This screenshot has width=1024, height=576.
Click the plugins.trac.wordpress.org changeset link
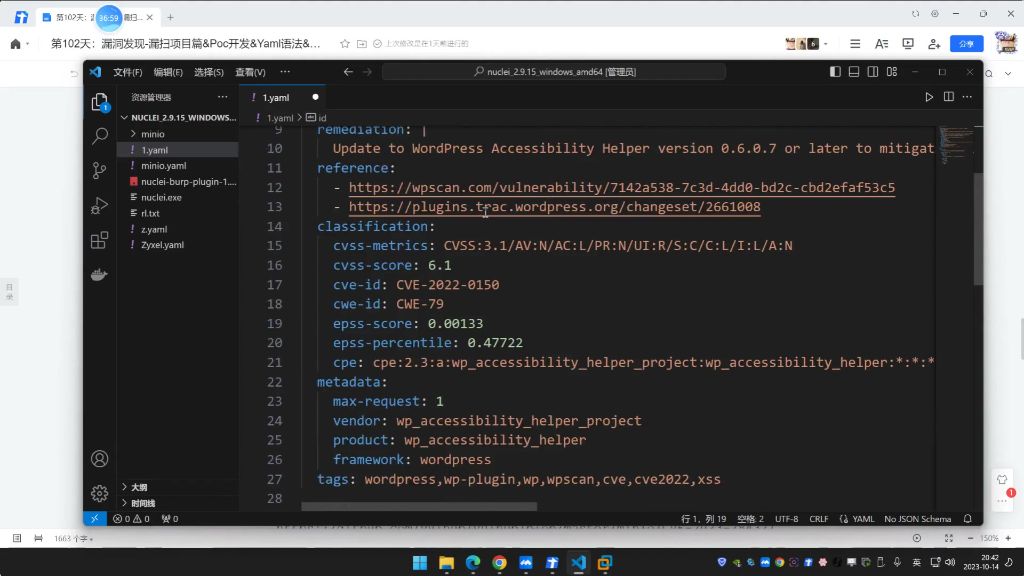click(x=554, y=207)
